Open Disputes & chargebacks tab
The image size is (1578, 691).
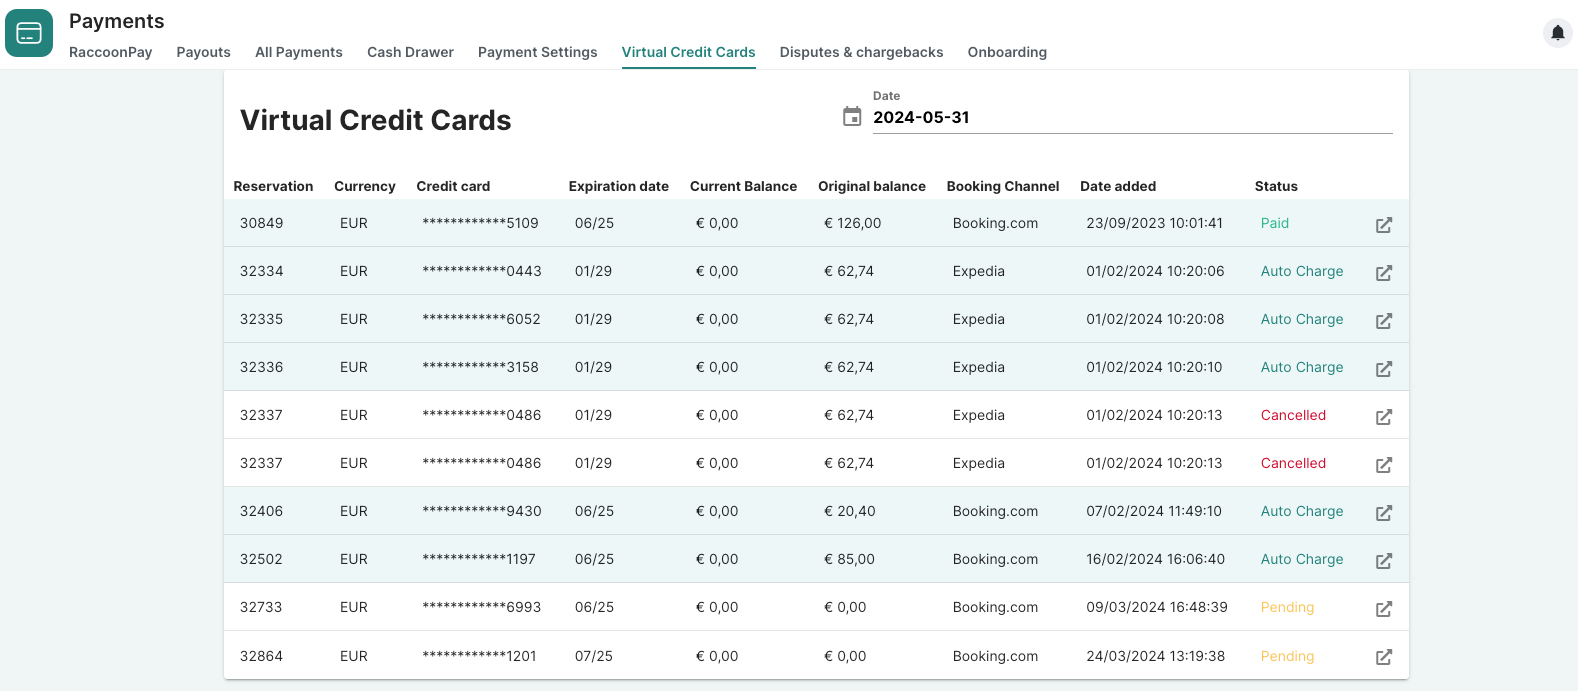point(861,52)
